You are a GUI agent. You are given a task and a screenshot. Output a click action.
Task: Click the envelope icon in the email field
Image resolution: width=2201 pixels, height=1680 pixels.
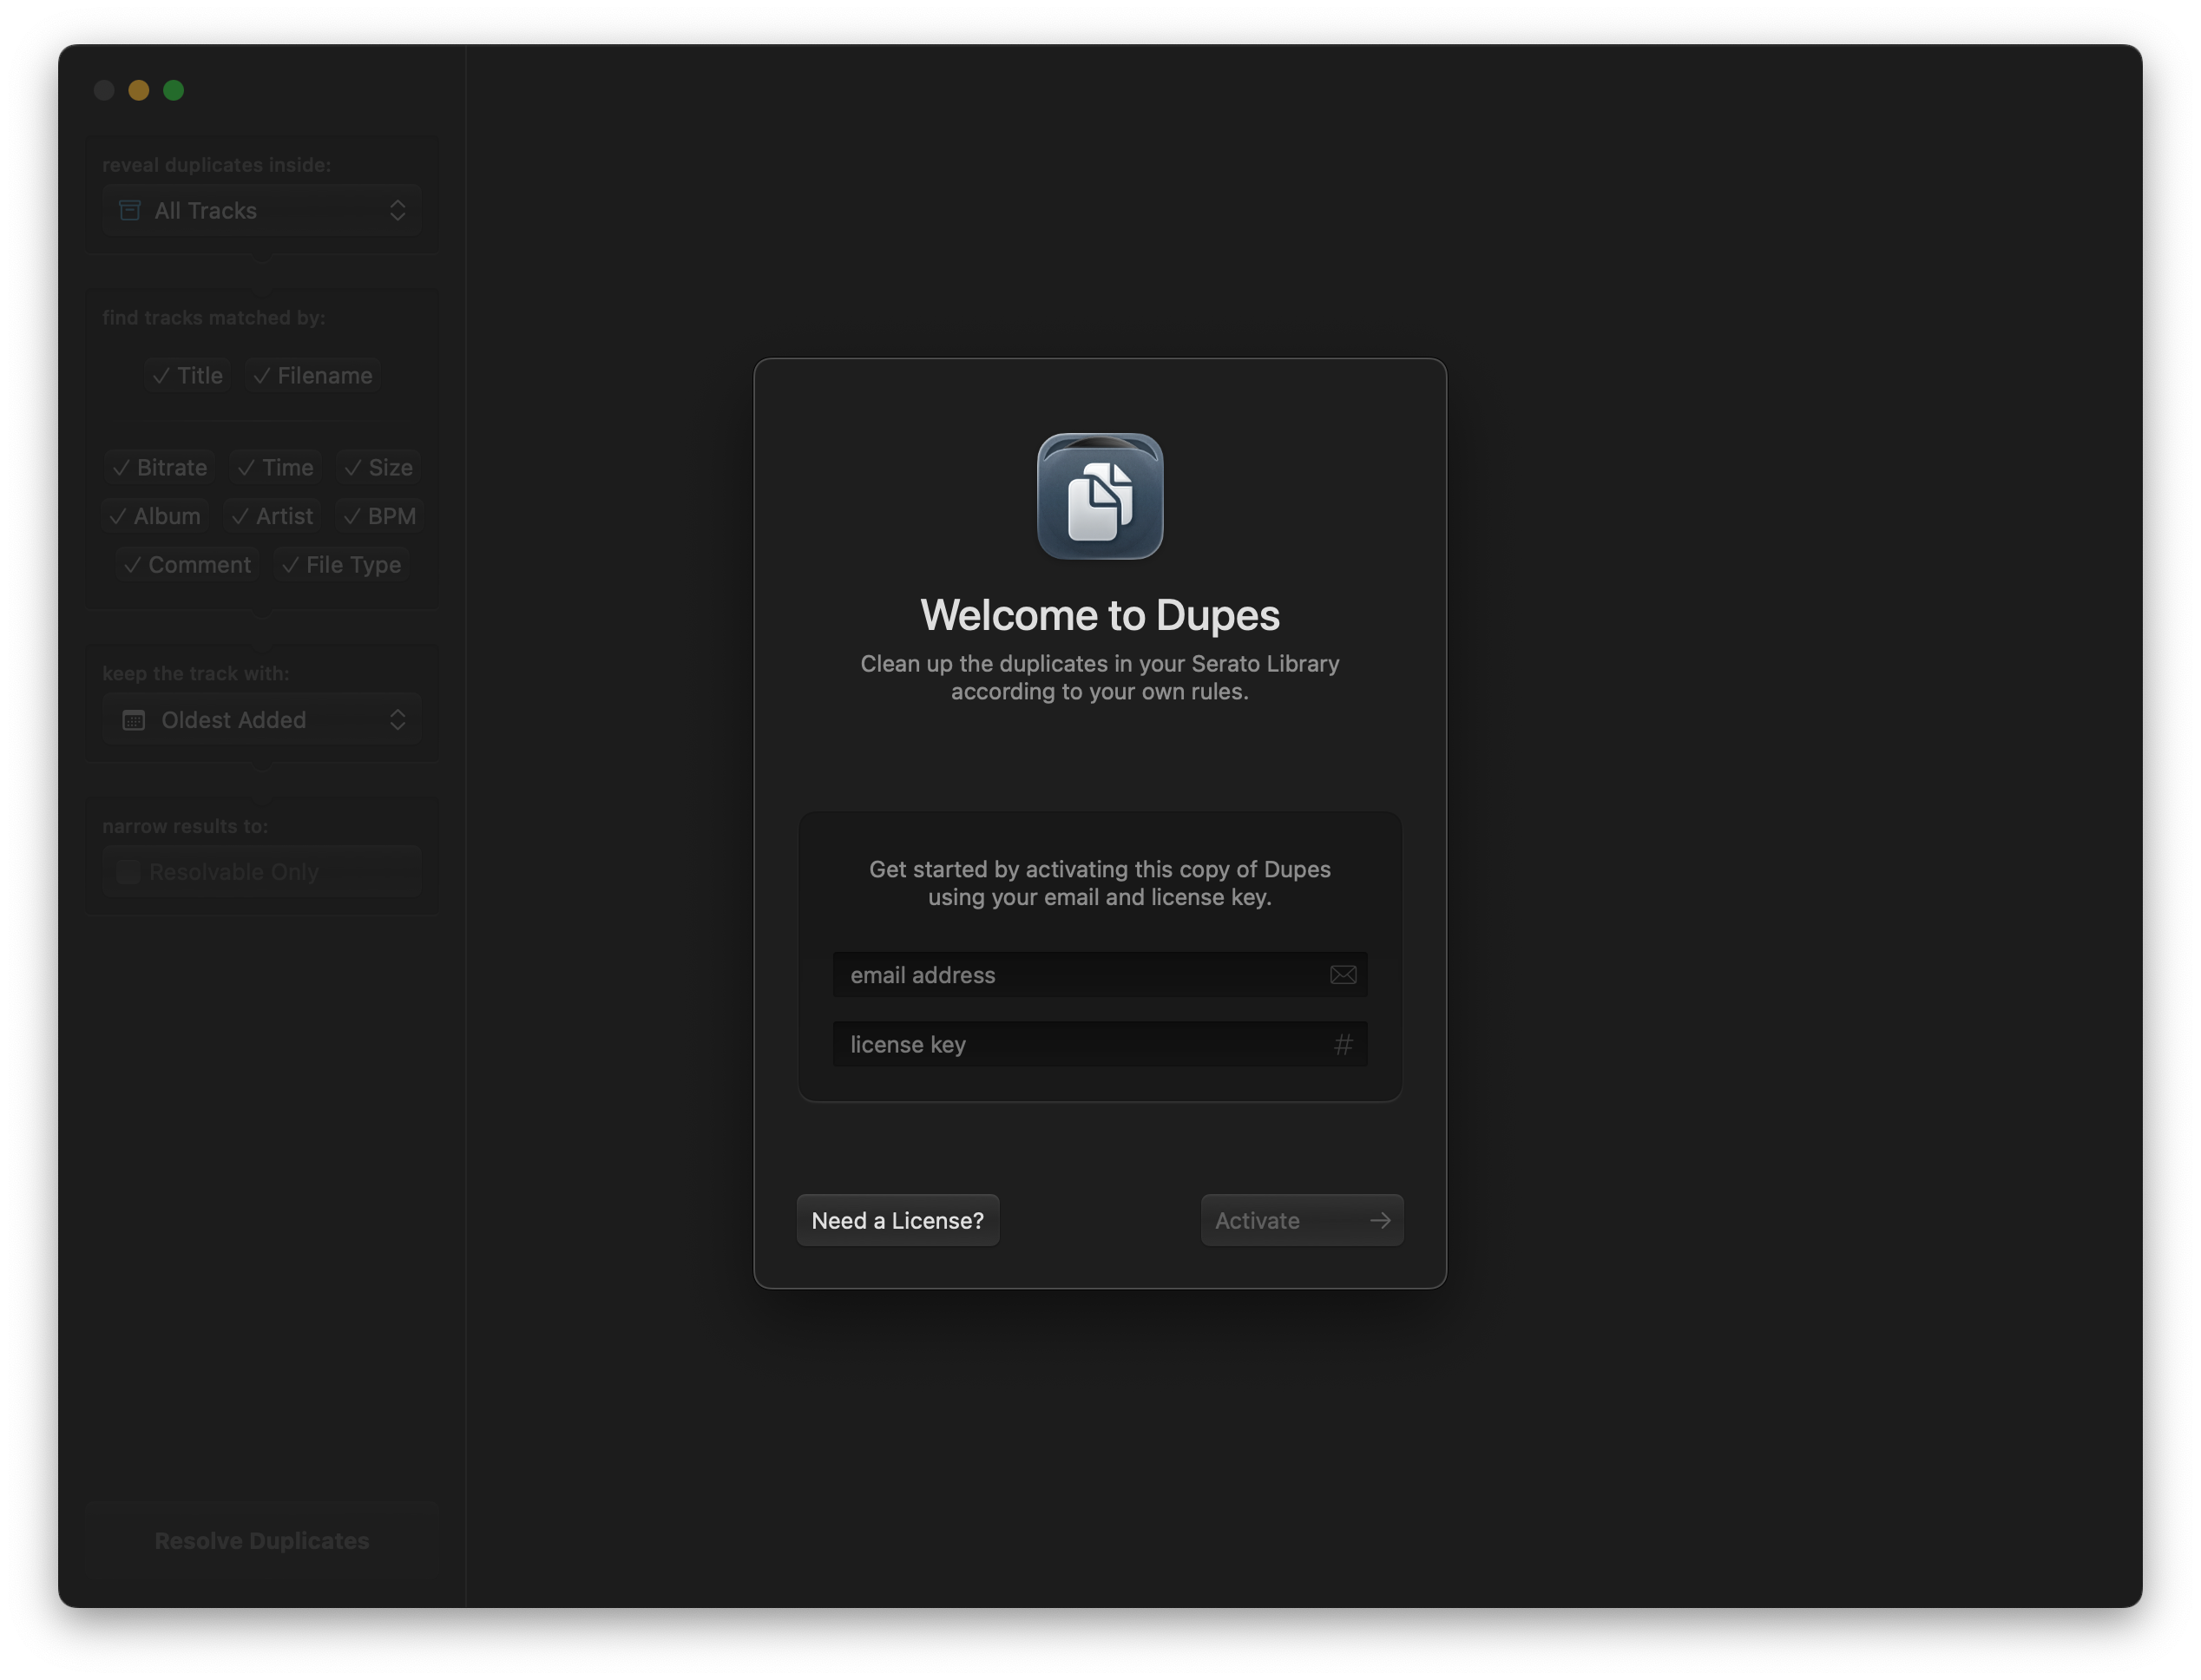click(x=1342, y=974)
